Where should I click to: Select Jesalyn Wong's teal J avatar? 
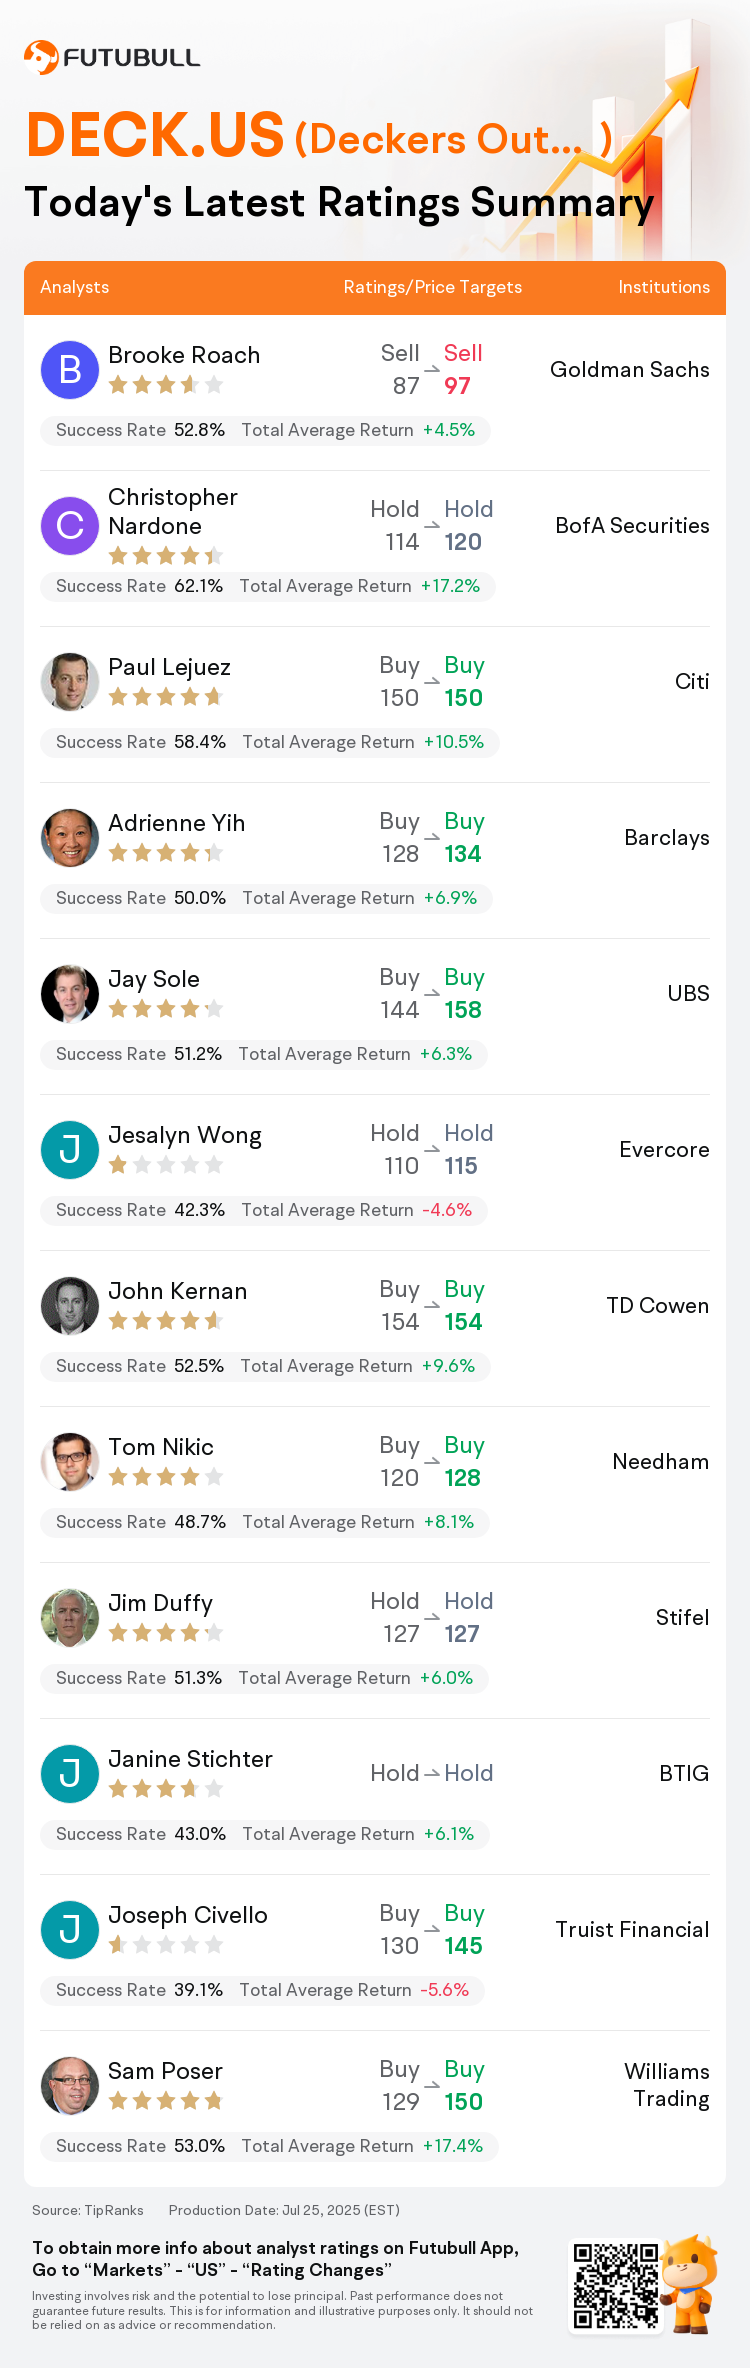70,1150
